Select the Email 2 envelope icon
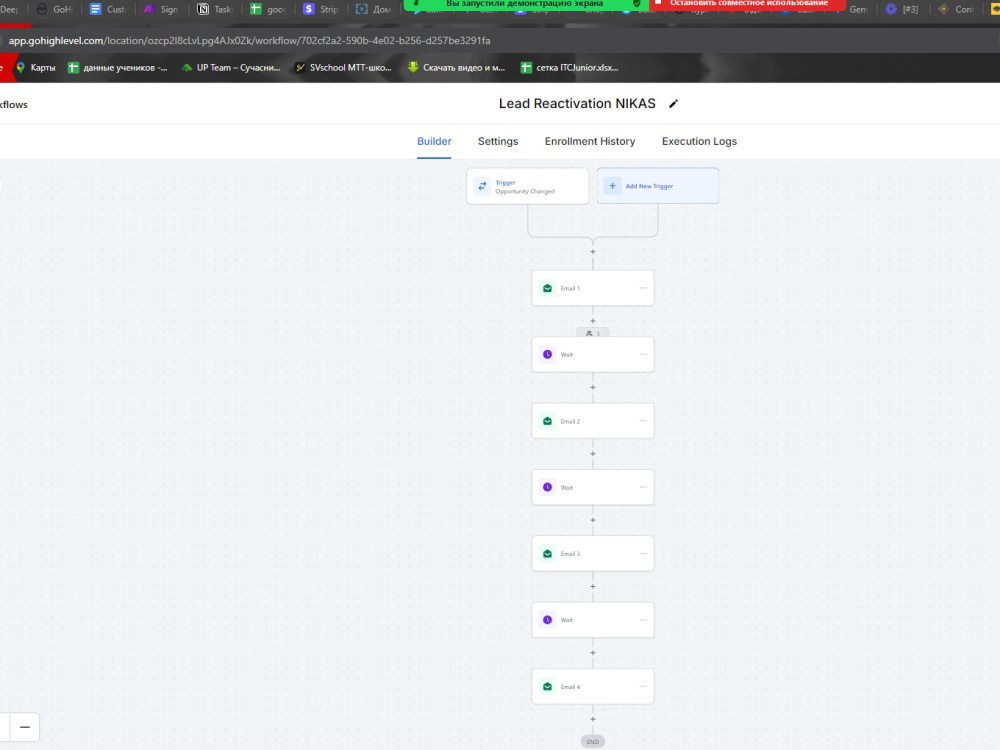The height and width of the screenshot is (750, 1000). [x=547, y=421]
